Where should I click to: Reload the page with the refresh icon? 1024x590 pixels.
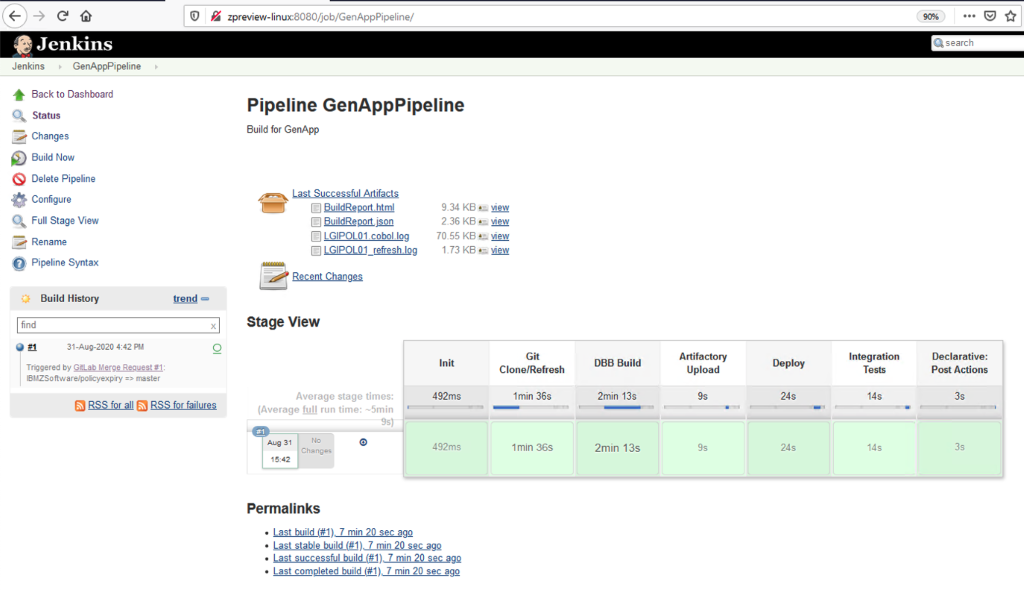63,16
